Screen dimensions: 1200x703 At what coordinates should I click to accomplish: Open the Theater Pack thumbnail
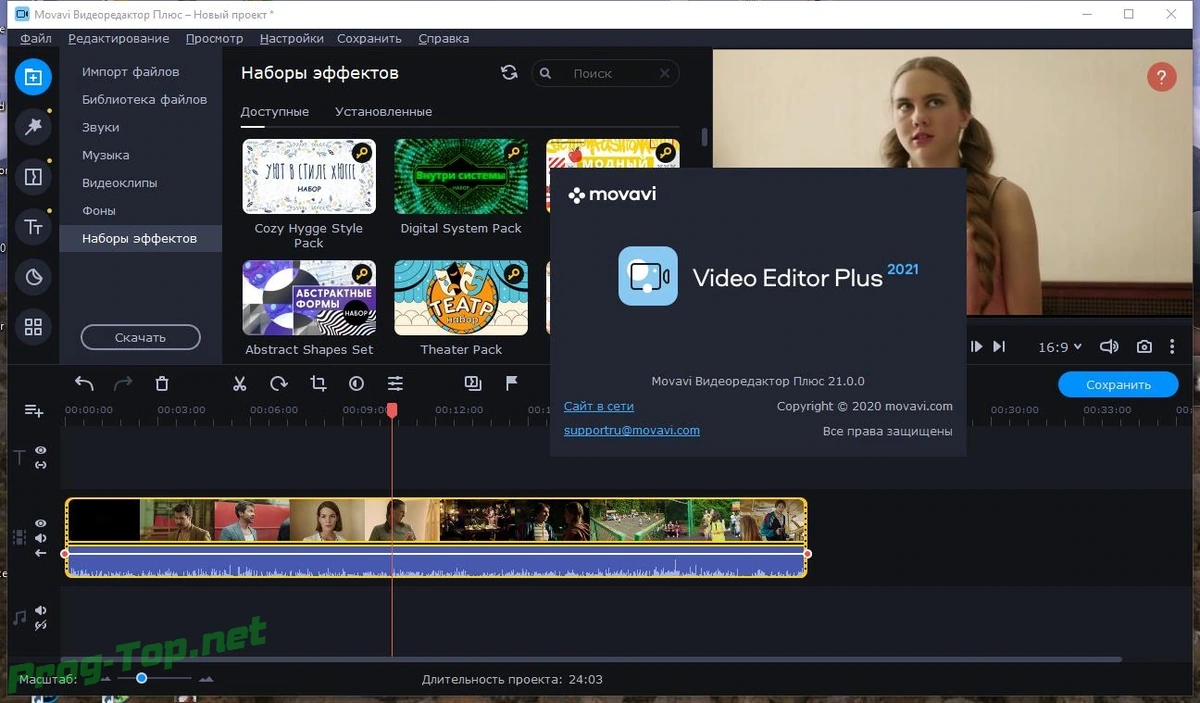[461, 297]
